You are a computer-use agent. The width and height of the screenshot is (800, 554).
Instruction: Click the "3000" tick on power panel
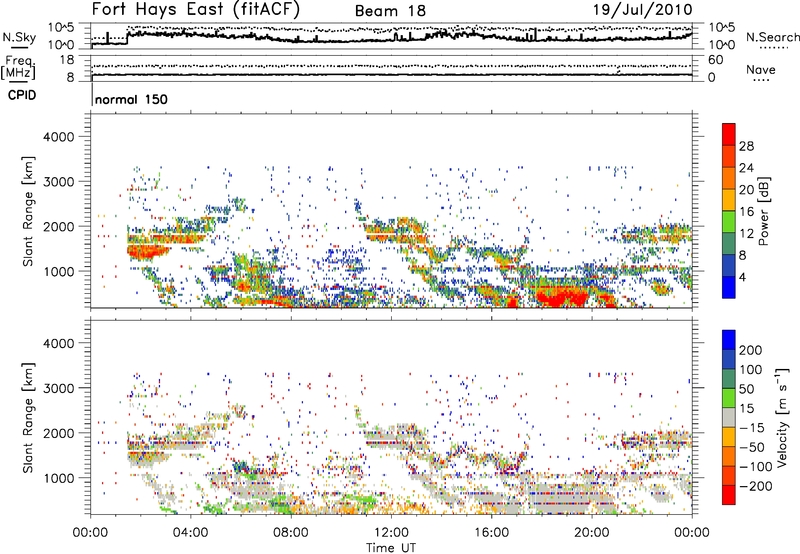click(58, 182)
